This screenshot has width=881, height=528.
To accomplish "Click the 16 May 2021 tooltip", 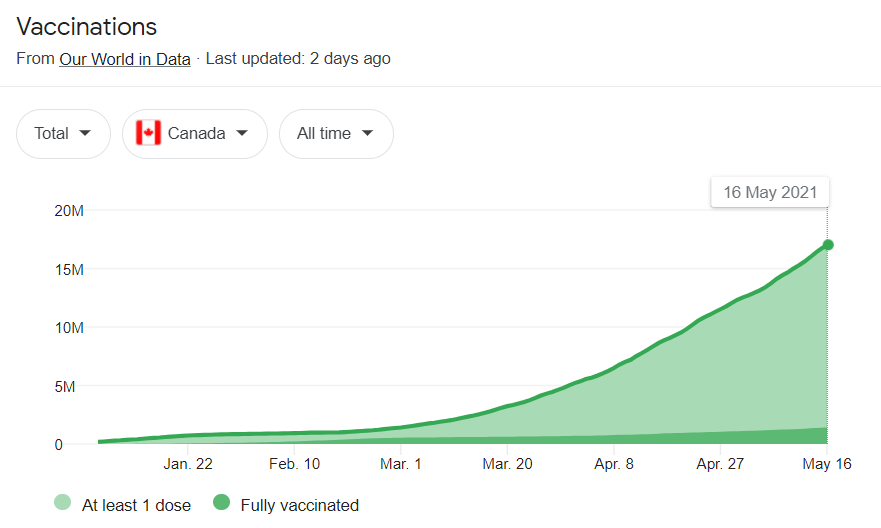I will (770, 192).
